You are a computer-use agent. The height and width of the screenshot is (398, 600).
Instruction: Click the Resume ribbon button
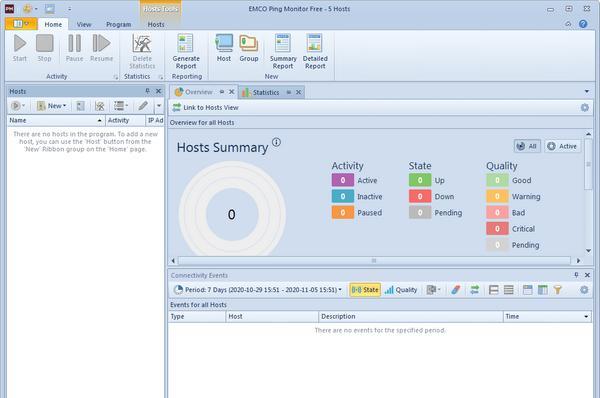101,48
